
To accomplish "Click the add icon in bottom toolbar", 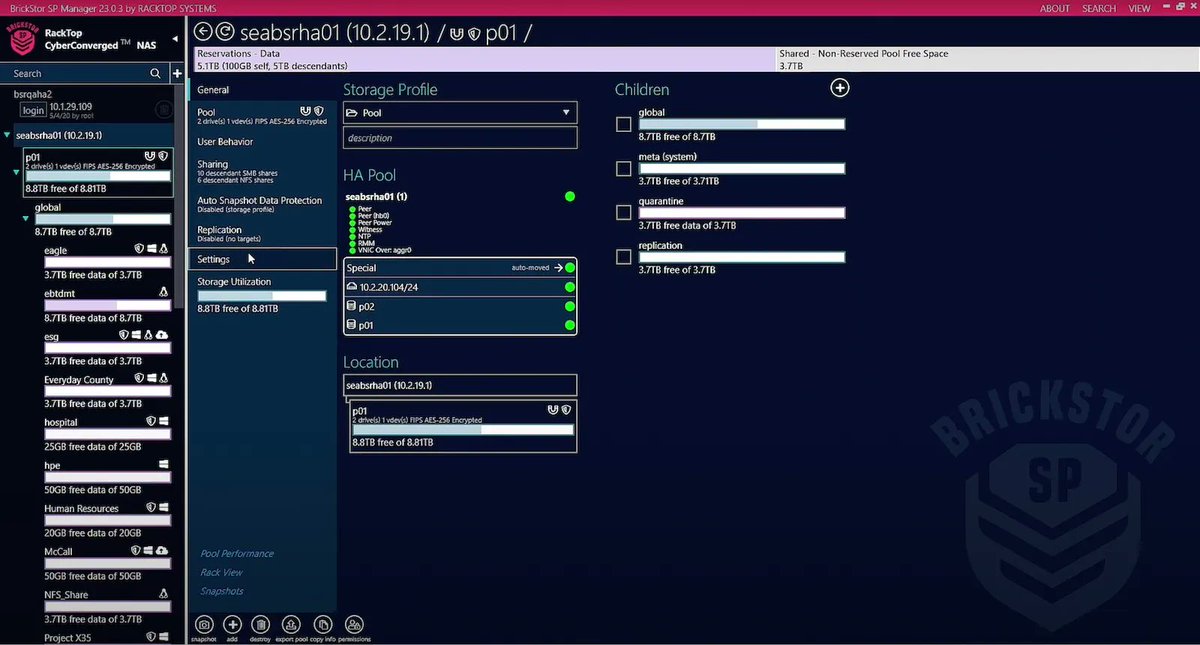I will [232, 624].
